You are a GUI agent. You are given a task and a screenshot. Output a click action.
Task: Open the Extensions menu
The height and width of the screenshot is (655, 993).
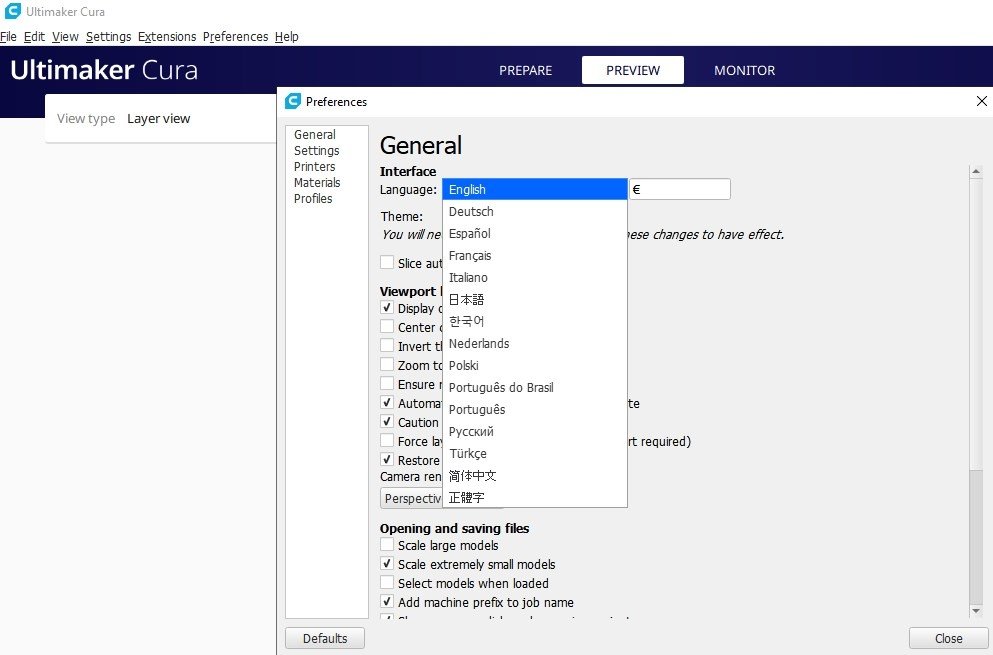[167, 37]
